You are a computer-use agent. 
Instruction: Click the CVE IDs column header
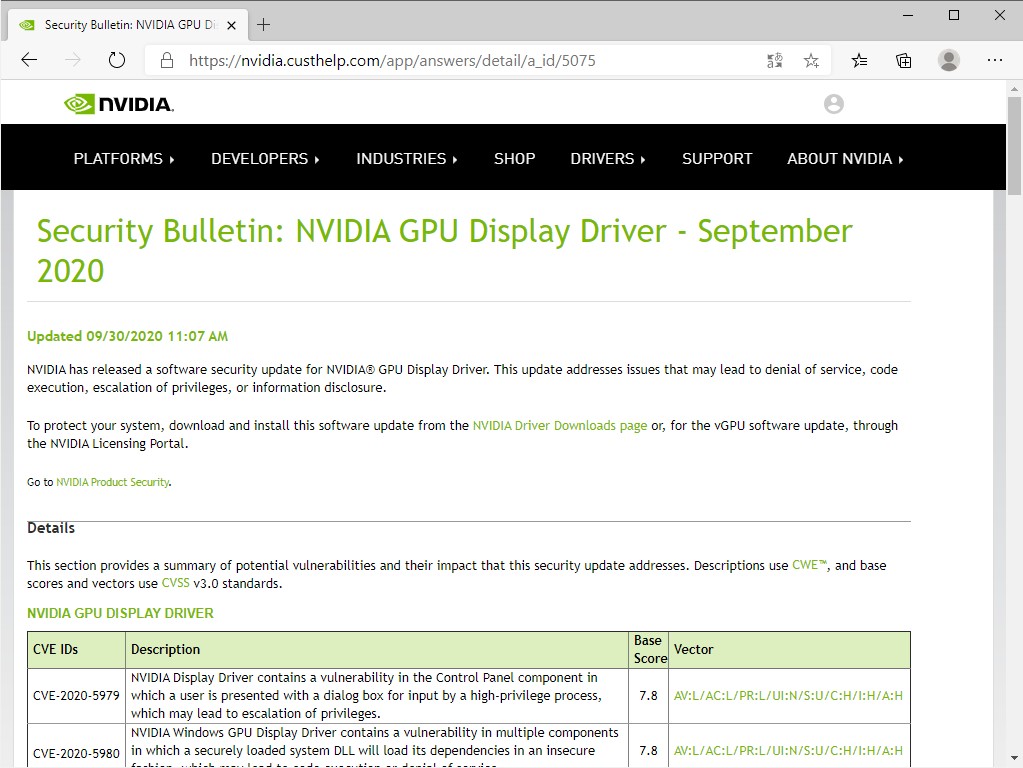pos(76,650)
